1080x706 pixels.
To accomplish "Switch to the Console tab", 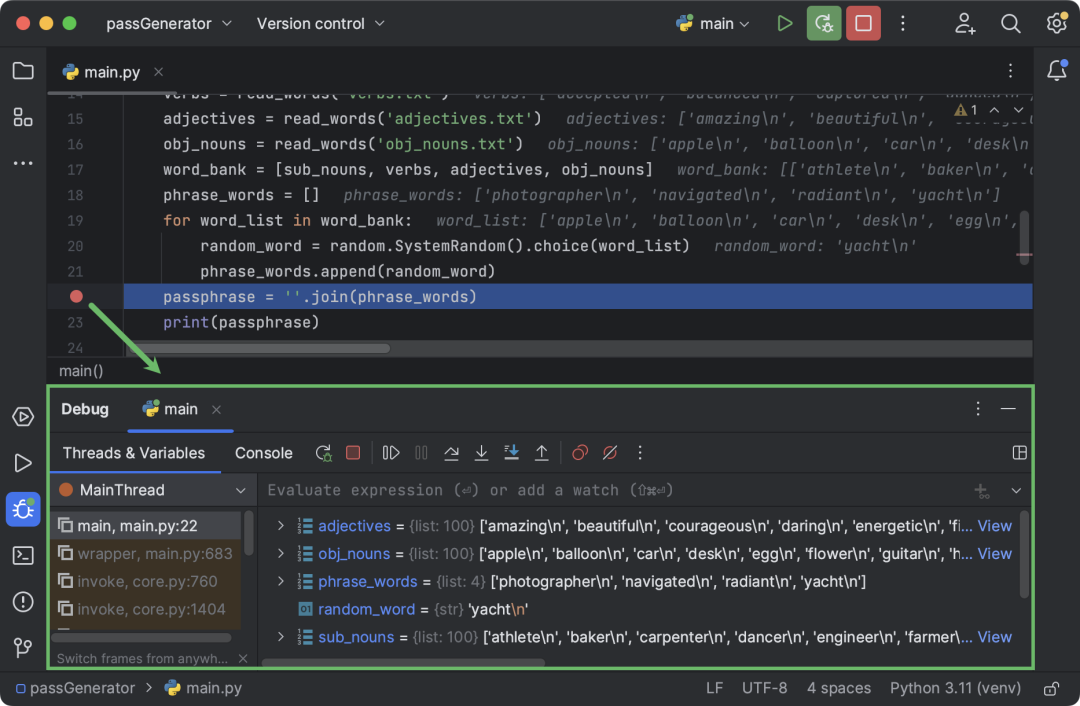I will (x=263, y=453).
